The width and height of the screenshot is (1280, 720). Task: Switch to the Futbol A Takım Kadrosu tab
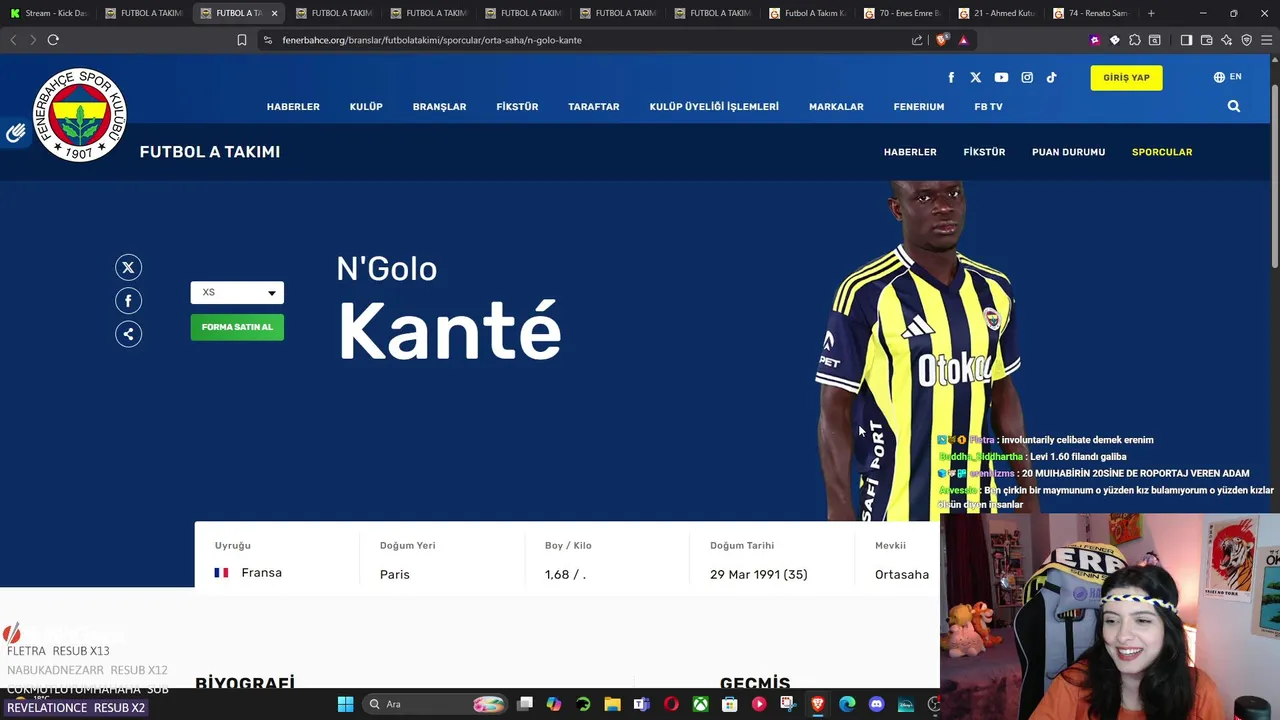[x=806, y=13]
